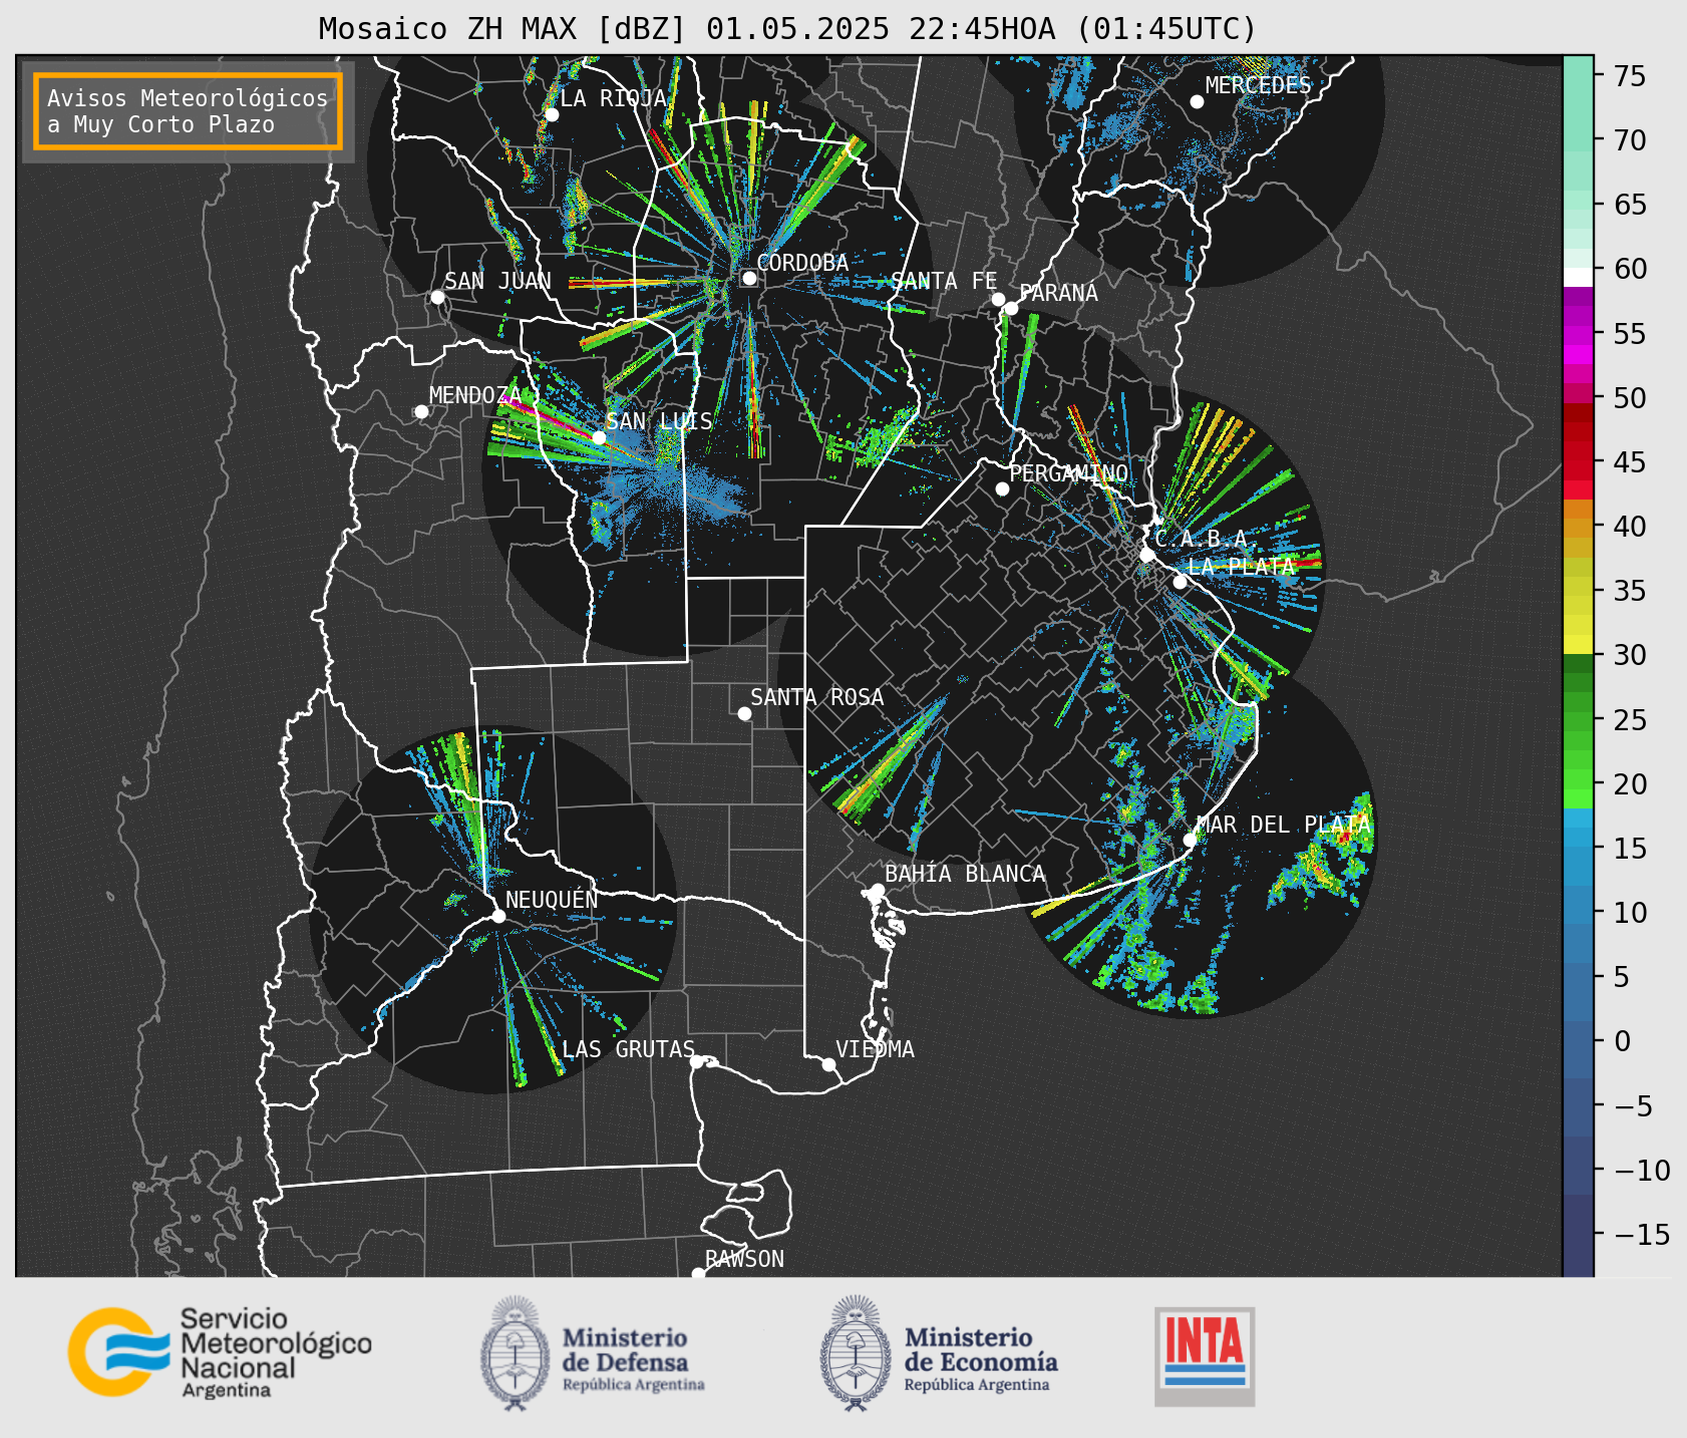1687x1438 pixels.
Task: Click the SANTA ROSA city marker dot
Action: pos(744,713)
